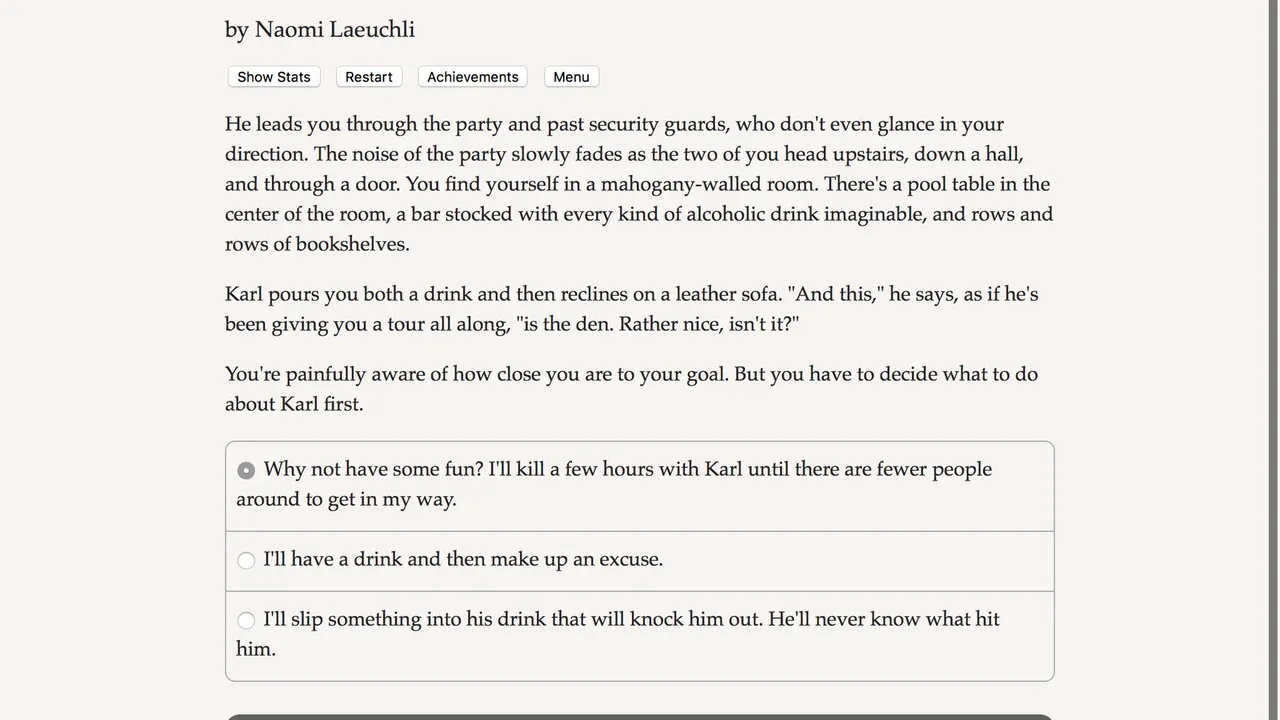Click the Show Stats button
1280x720 pixels.
click(273, 77)
